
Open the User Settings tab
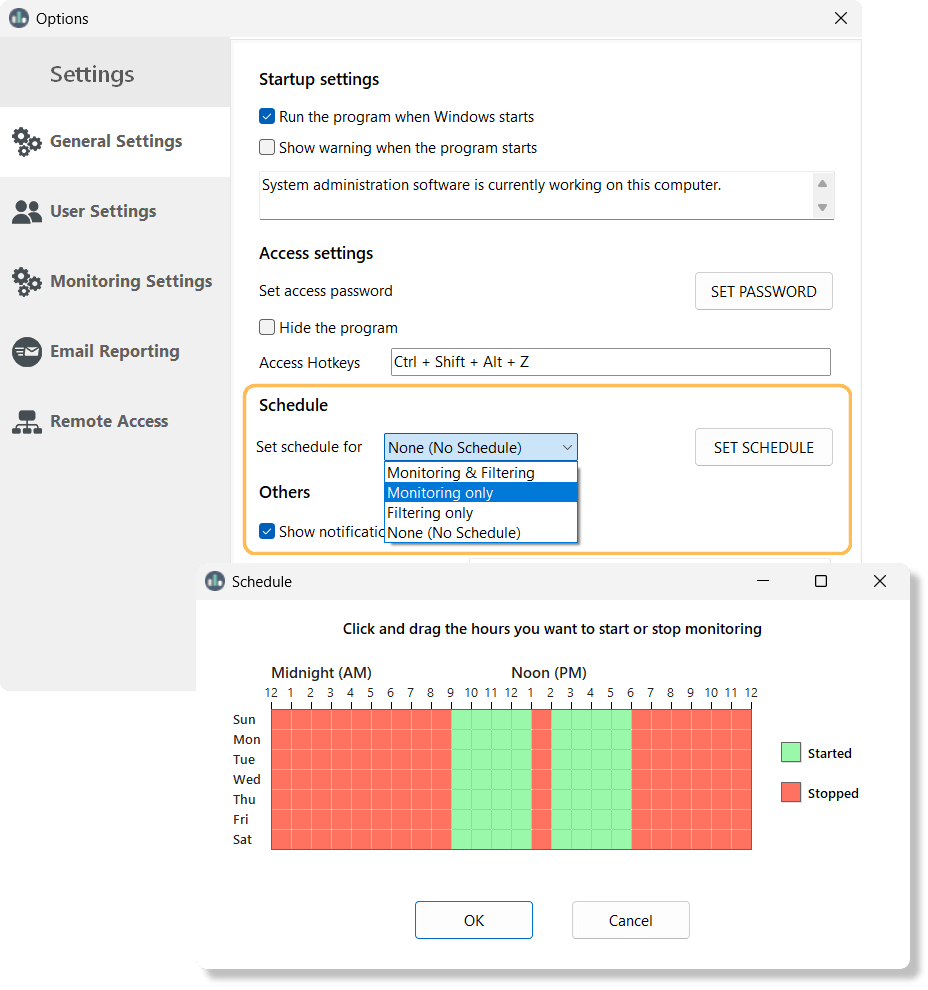tap(103, 212)
